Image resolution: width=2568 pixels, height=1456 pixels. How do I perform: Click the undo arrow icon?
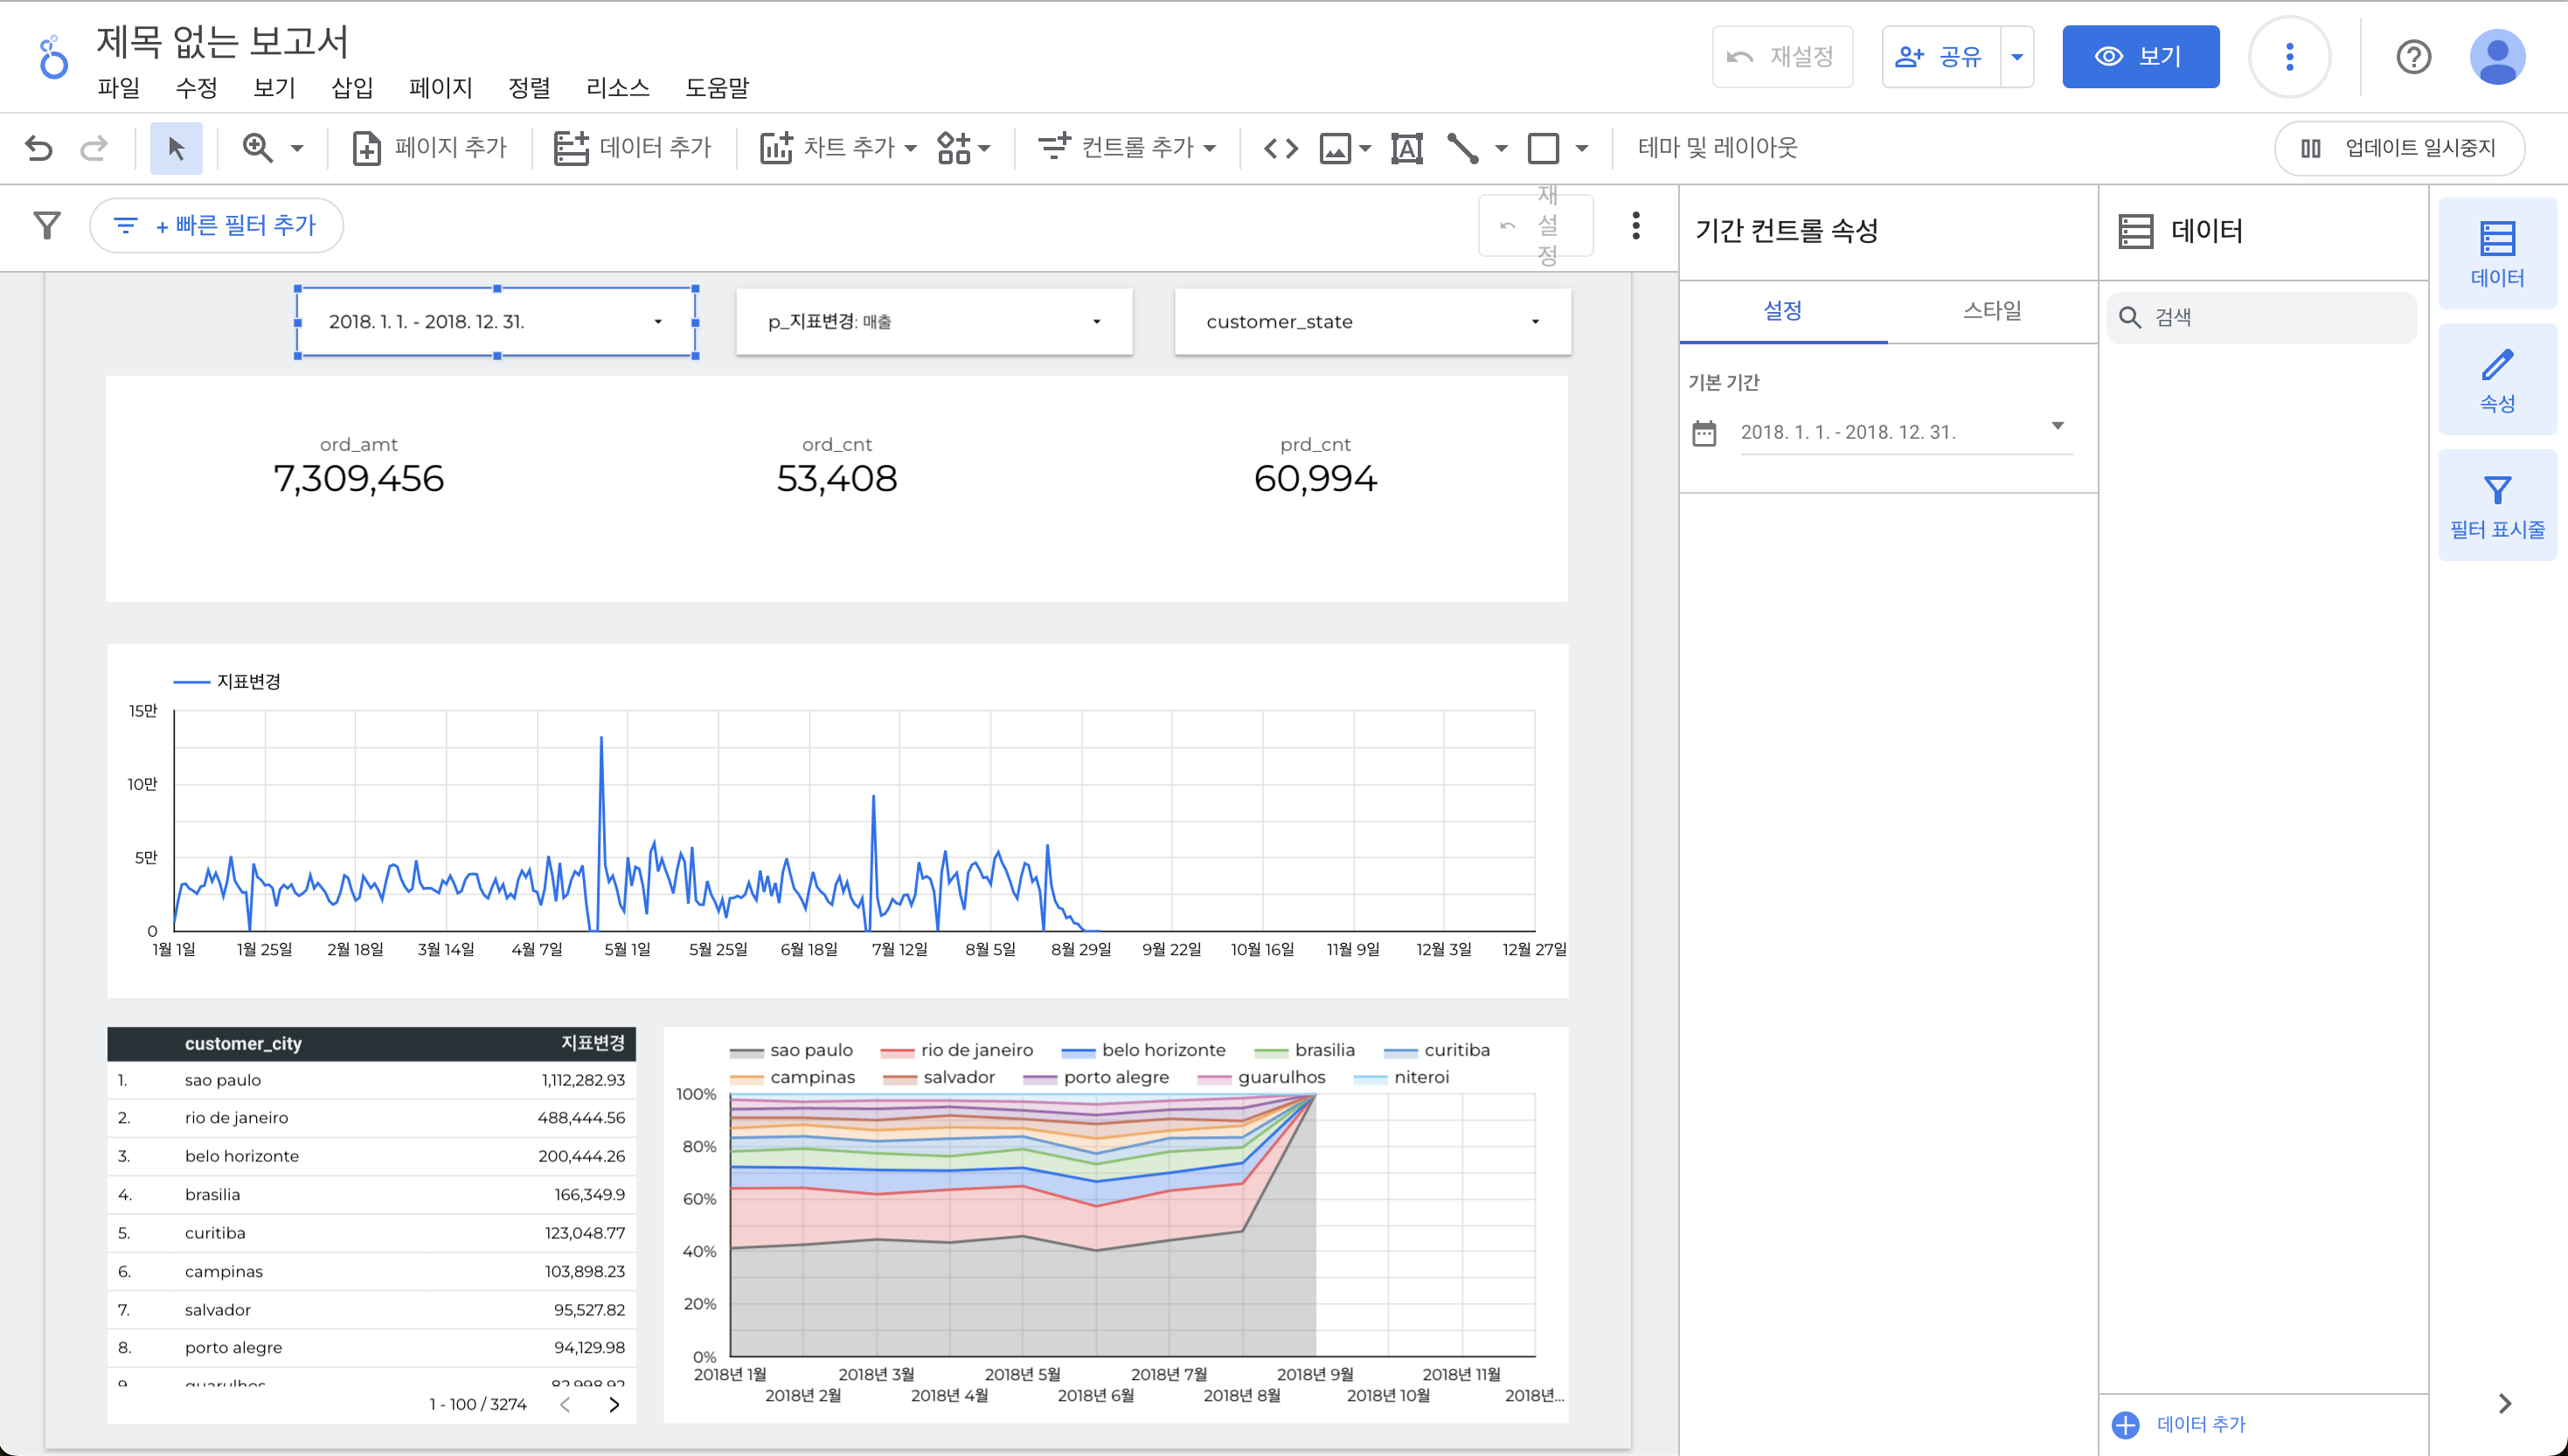(x=39, y=148)
